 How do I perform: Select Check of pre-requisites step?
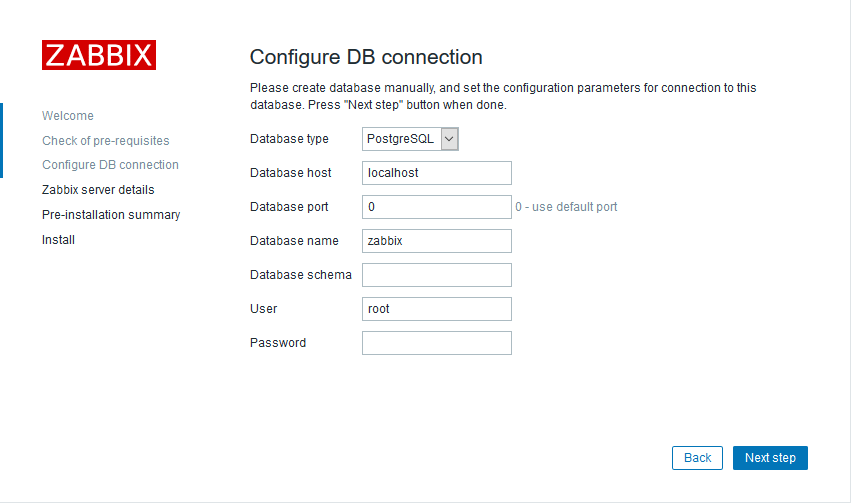tap(106, 141)
